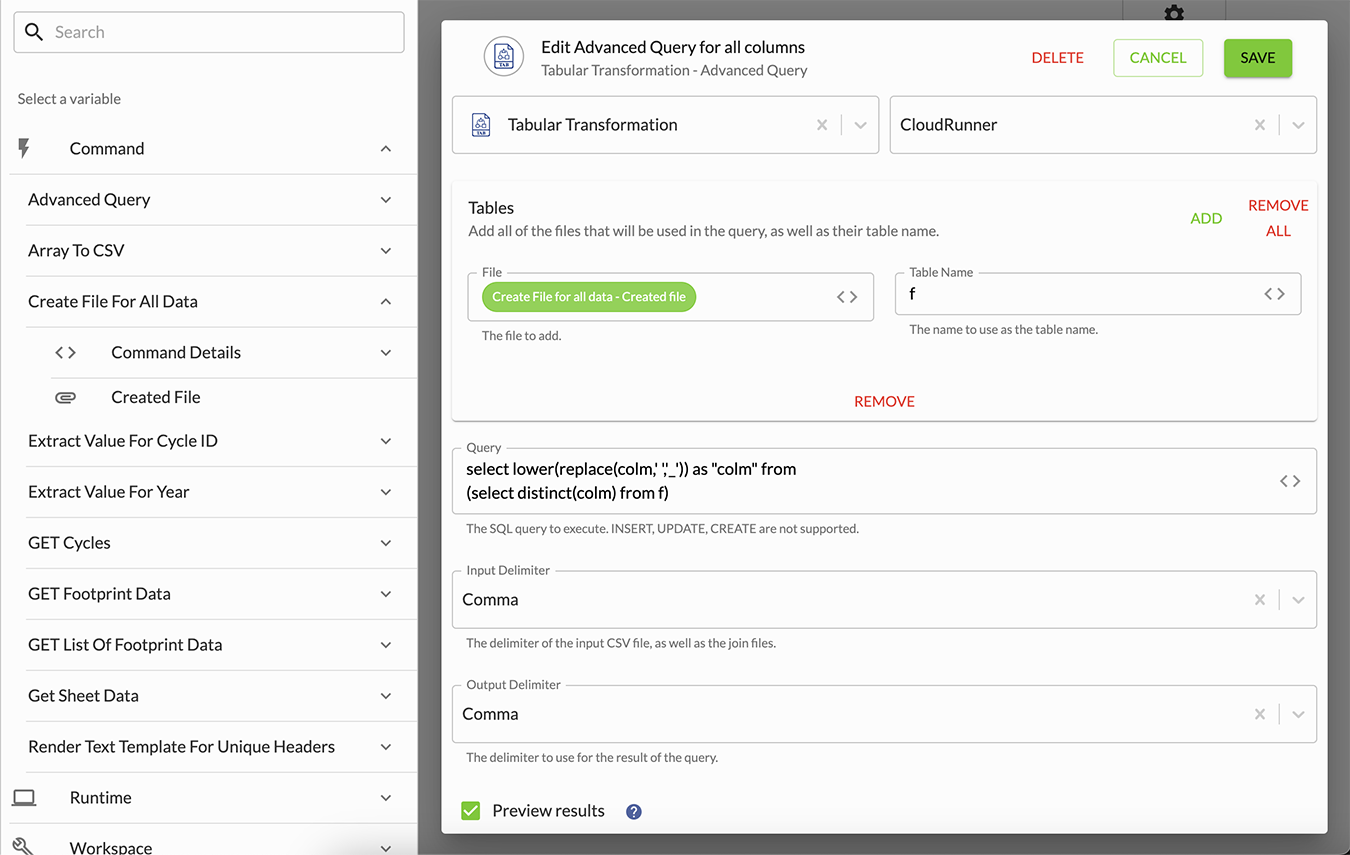Click the 'Select a variable' label

pyautogui.click(x=69, y=99)
